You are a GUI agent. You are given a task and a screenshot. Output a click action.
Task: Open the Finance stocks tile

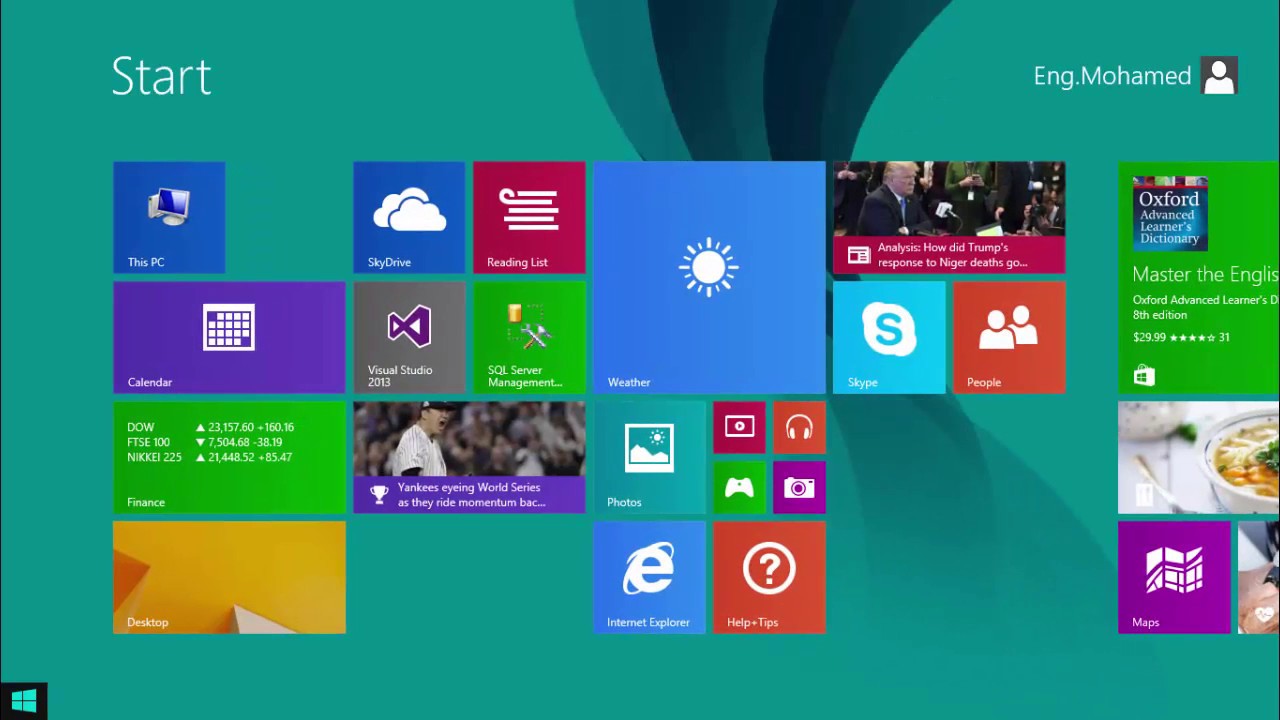coord(229,457)
